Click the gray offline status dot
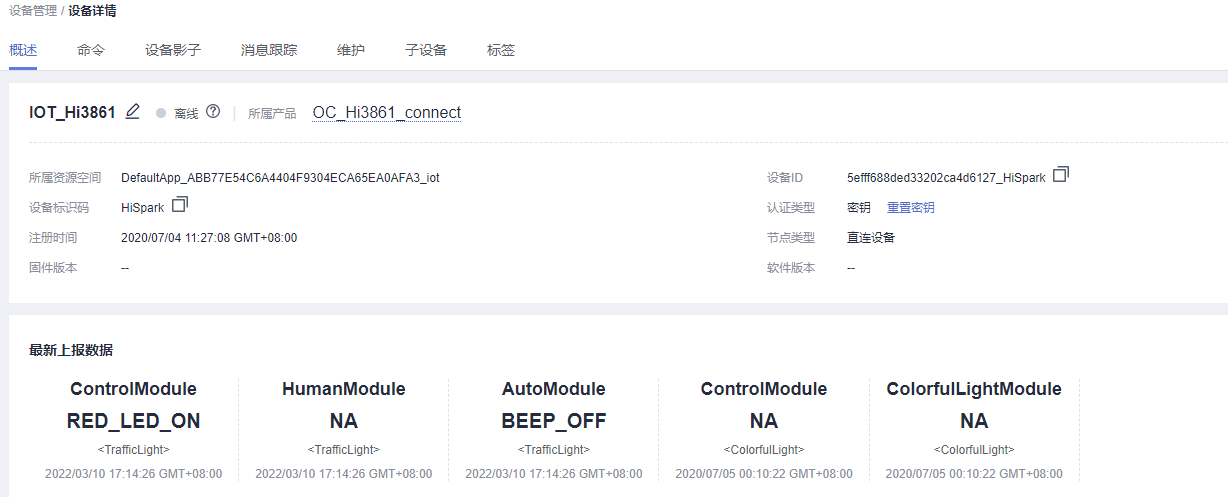The width and height of the screenshot is (1228, 497). (x=160, y=113)
